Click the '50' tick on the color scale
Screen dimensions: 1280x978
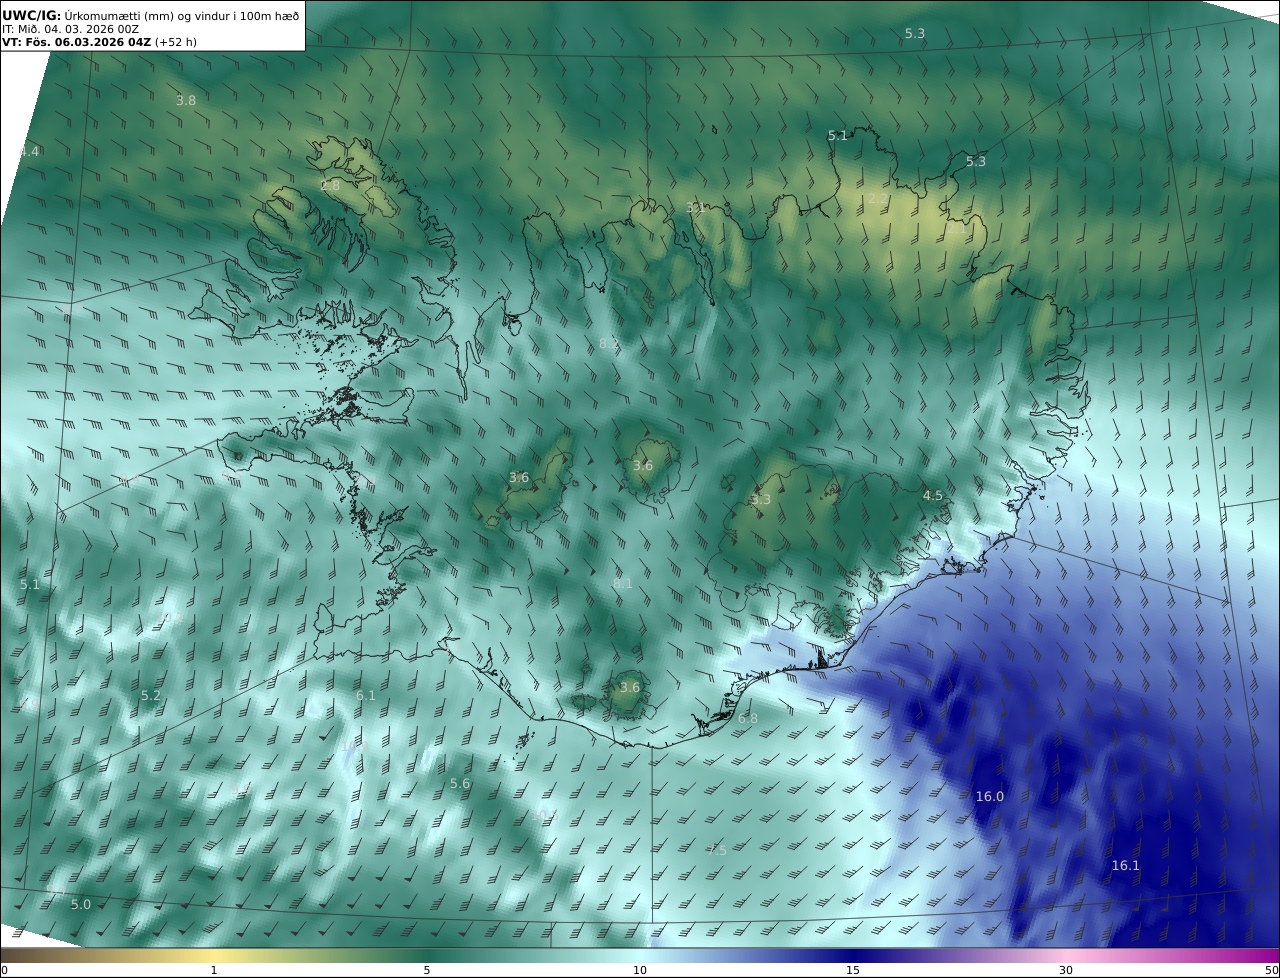click(1271, 970)
